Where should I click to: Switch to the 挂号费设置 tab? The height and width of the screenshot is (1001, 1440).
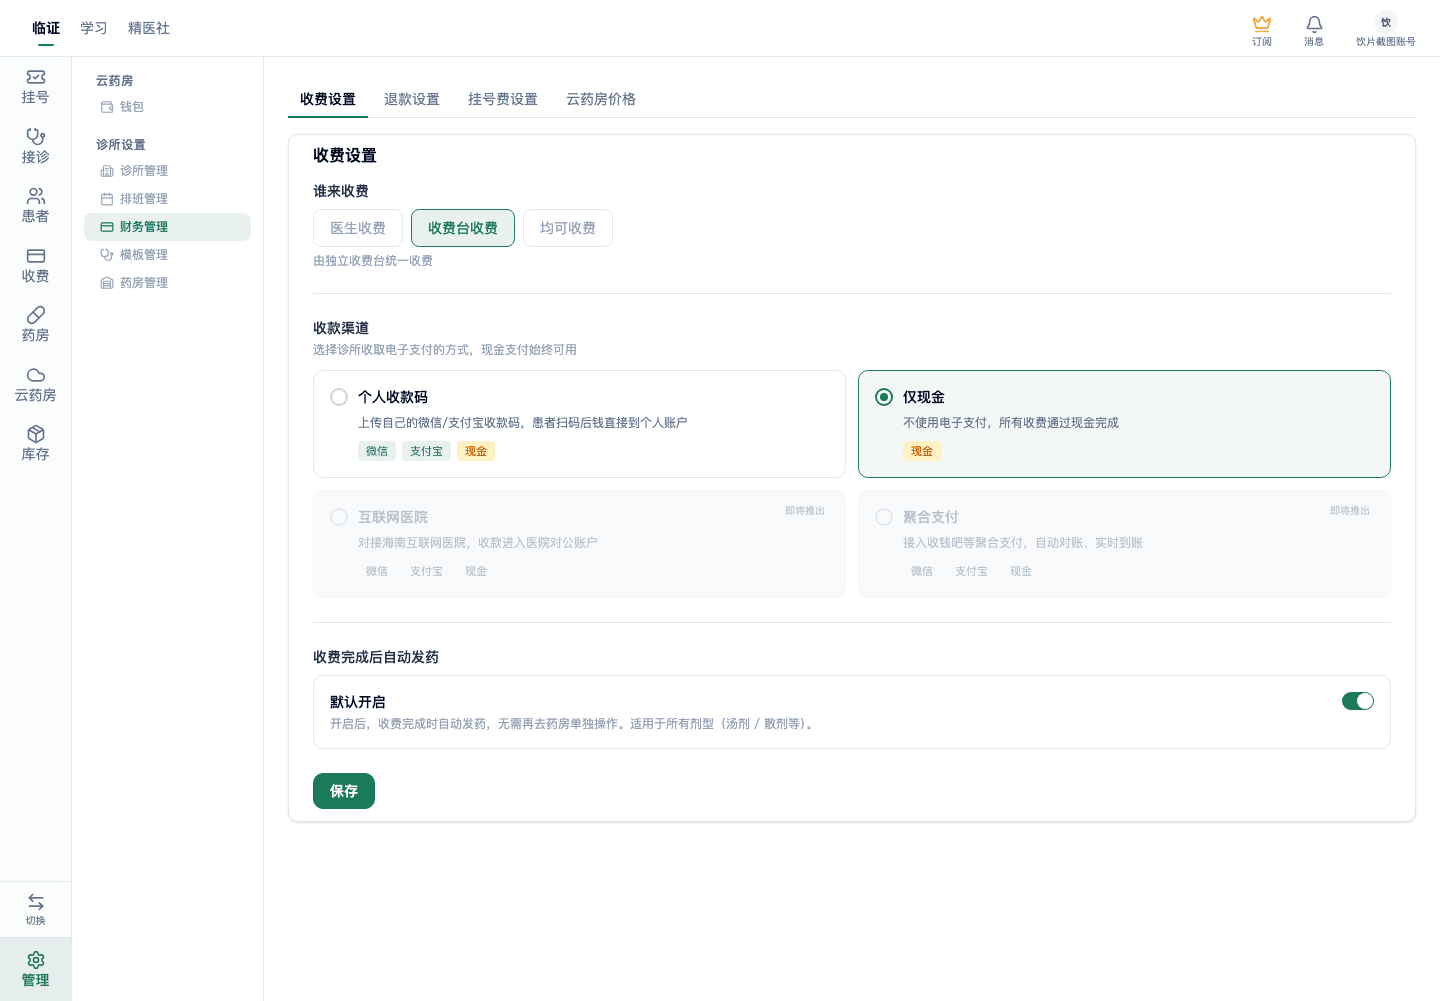click(503, 99)
